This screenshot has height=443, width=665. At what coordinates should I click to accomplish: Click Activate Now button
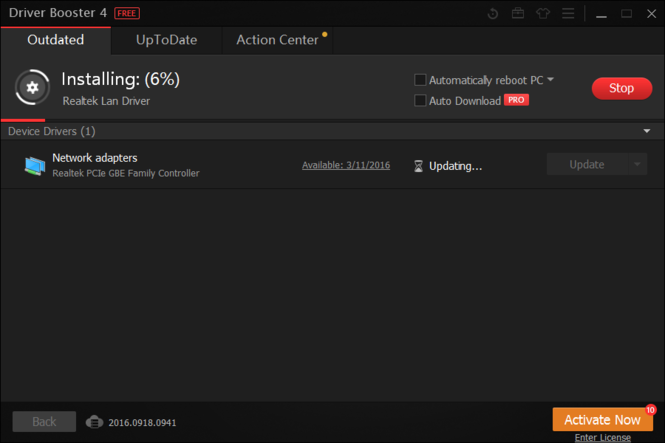(x=602, y=419)
